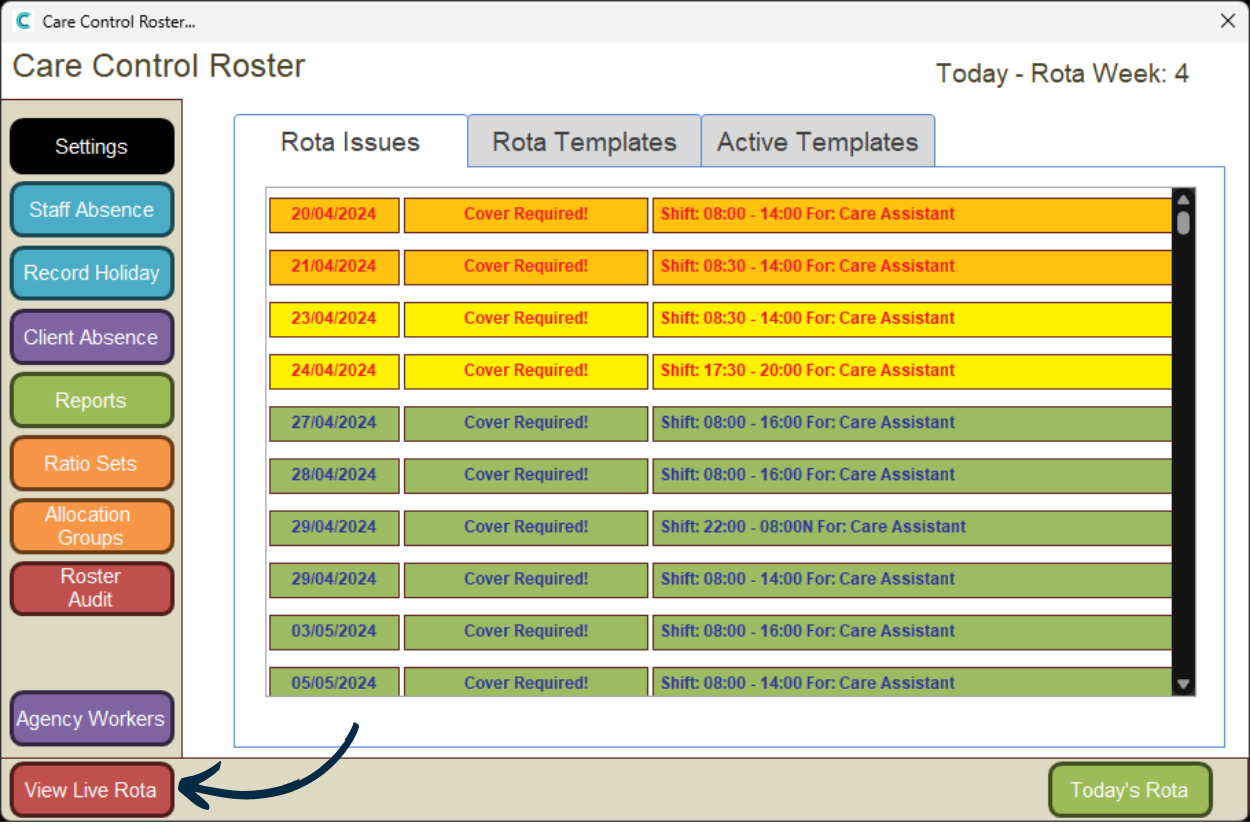Click Cover Required for 23/04/2024
The image size is (1250, 825).
click(526, 319)
